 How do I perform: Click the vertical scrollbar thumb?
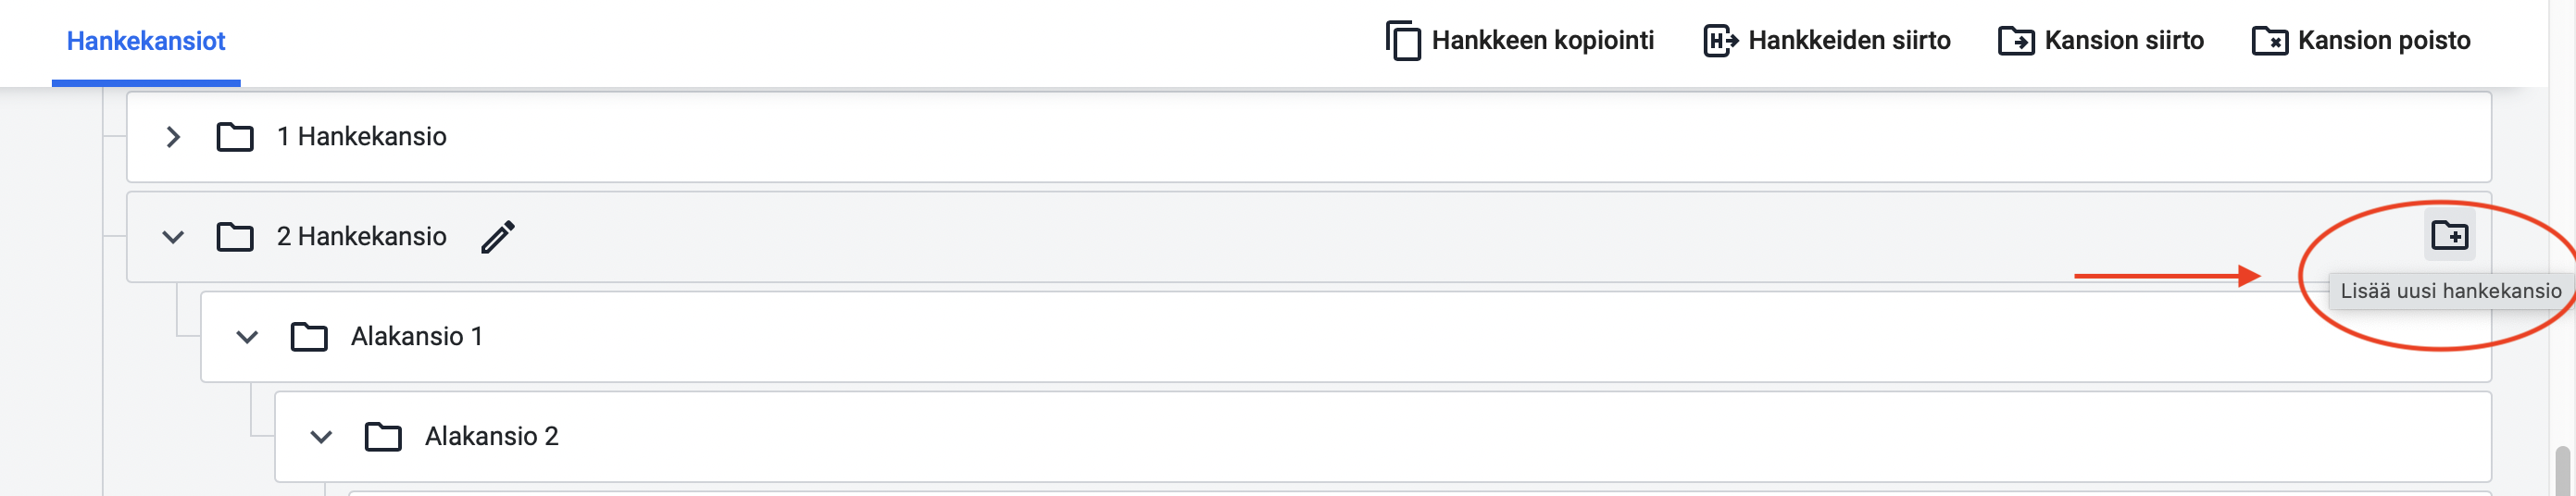click(x=2562, y=471)
